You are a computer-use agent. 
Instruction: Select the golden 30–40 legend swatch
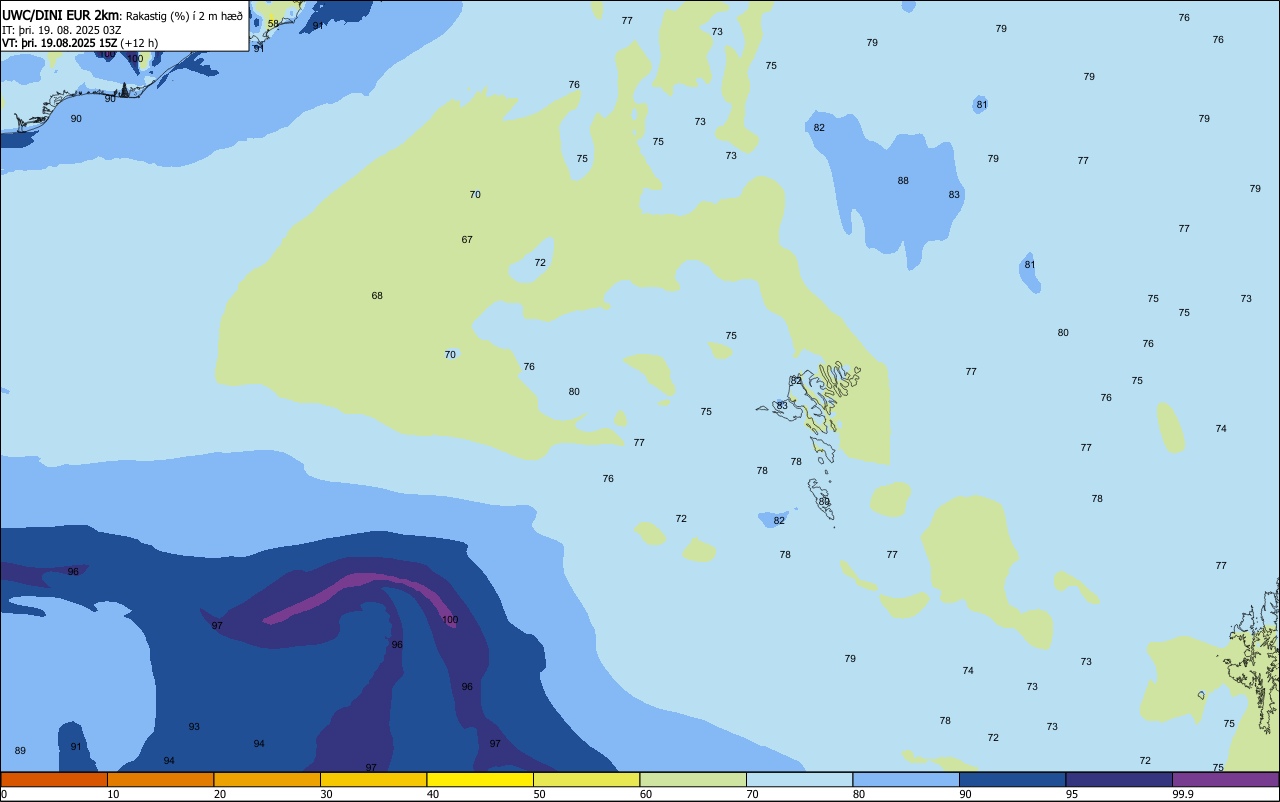coord(374,779)
